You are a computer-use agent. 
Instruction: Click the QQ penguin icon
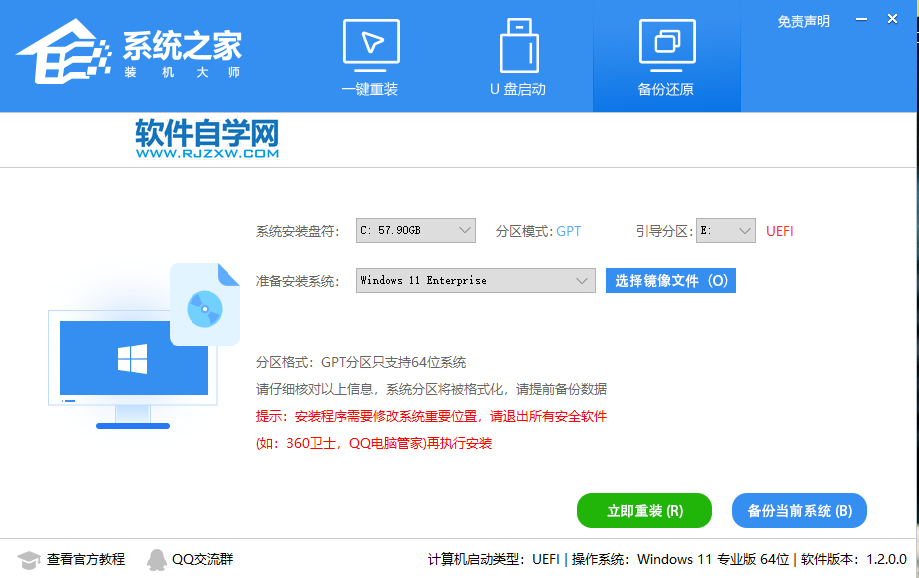(x=156, y=560)
